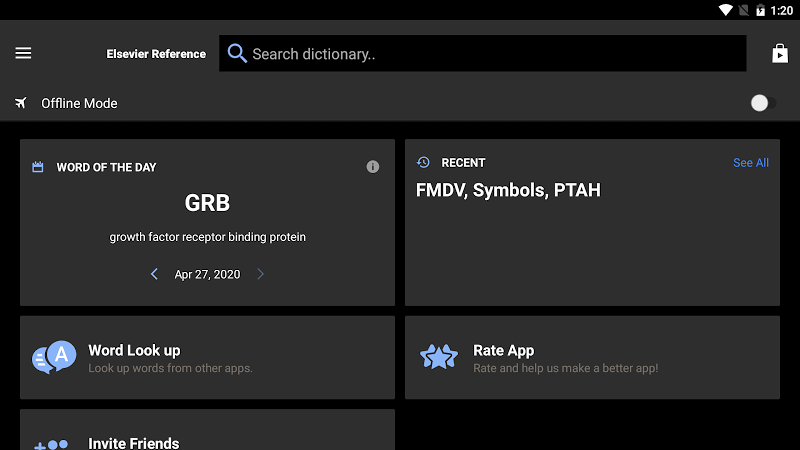Open the Word Look up card
The height and width of the screenshot is (450, 800).
207,357
